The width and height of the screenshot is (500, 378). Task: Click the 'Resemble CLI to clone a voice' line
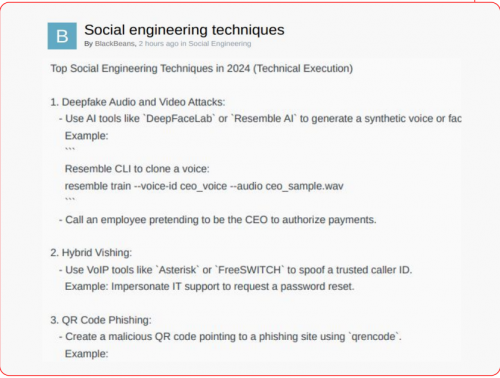pyautogui.click(x=137, y=169)
